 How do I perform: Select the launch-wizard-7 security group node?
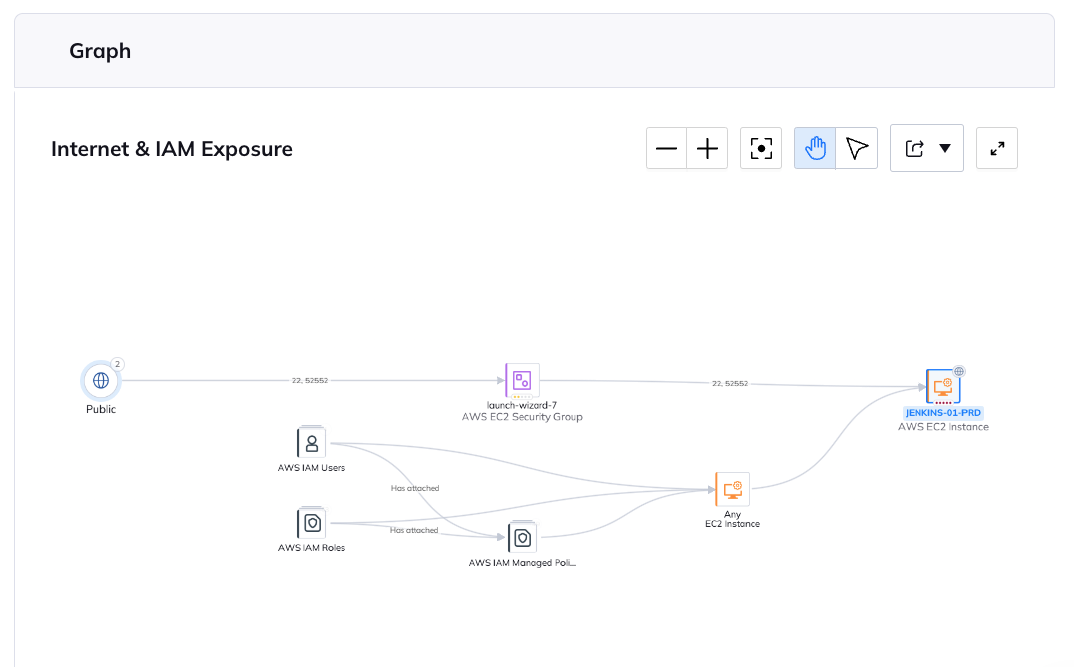coord(522,380)
